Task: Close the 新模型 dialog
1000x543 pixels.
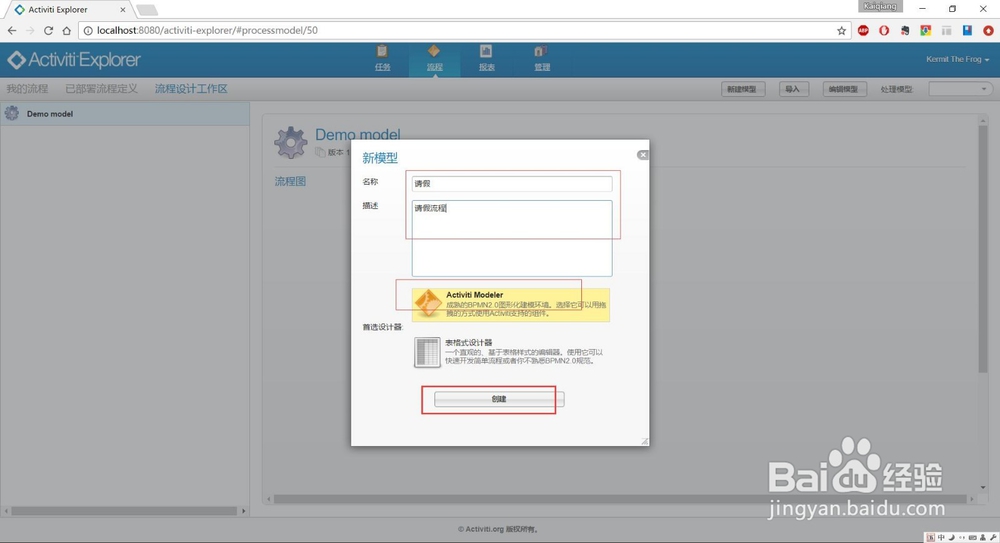Action: point(642,155)
